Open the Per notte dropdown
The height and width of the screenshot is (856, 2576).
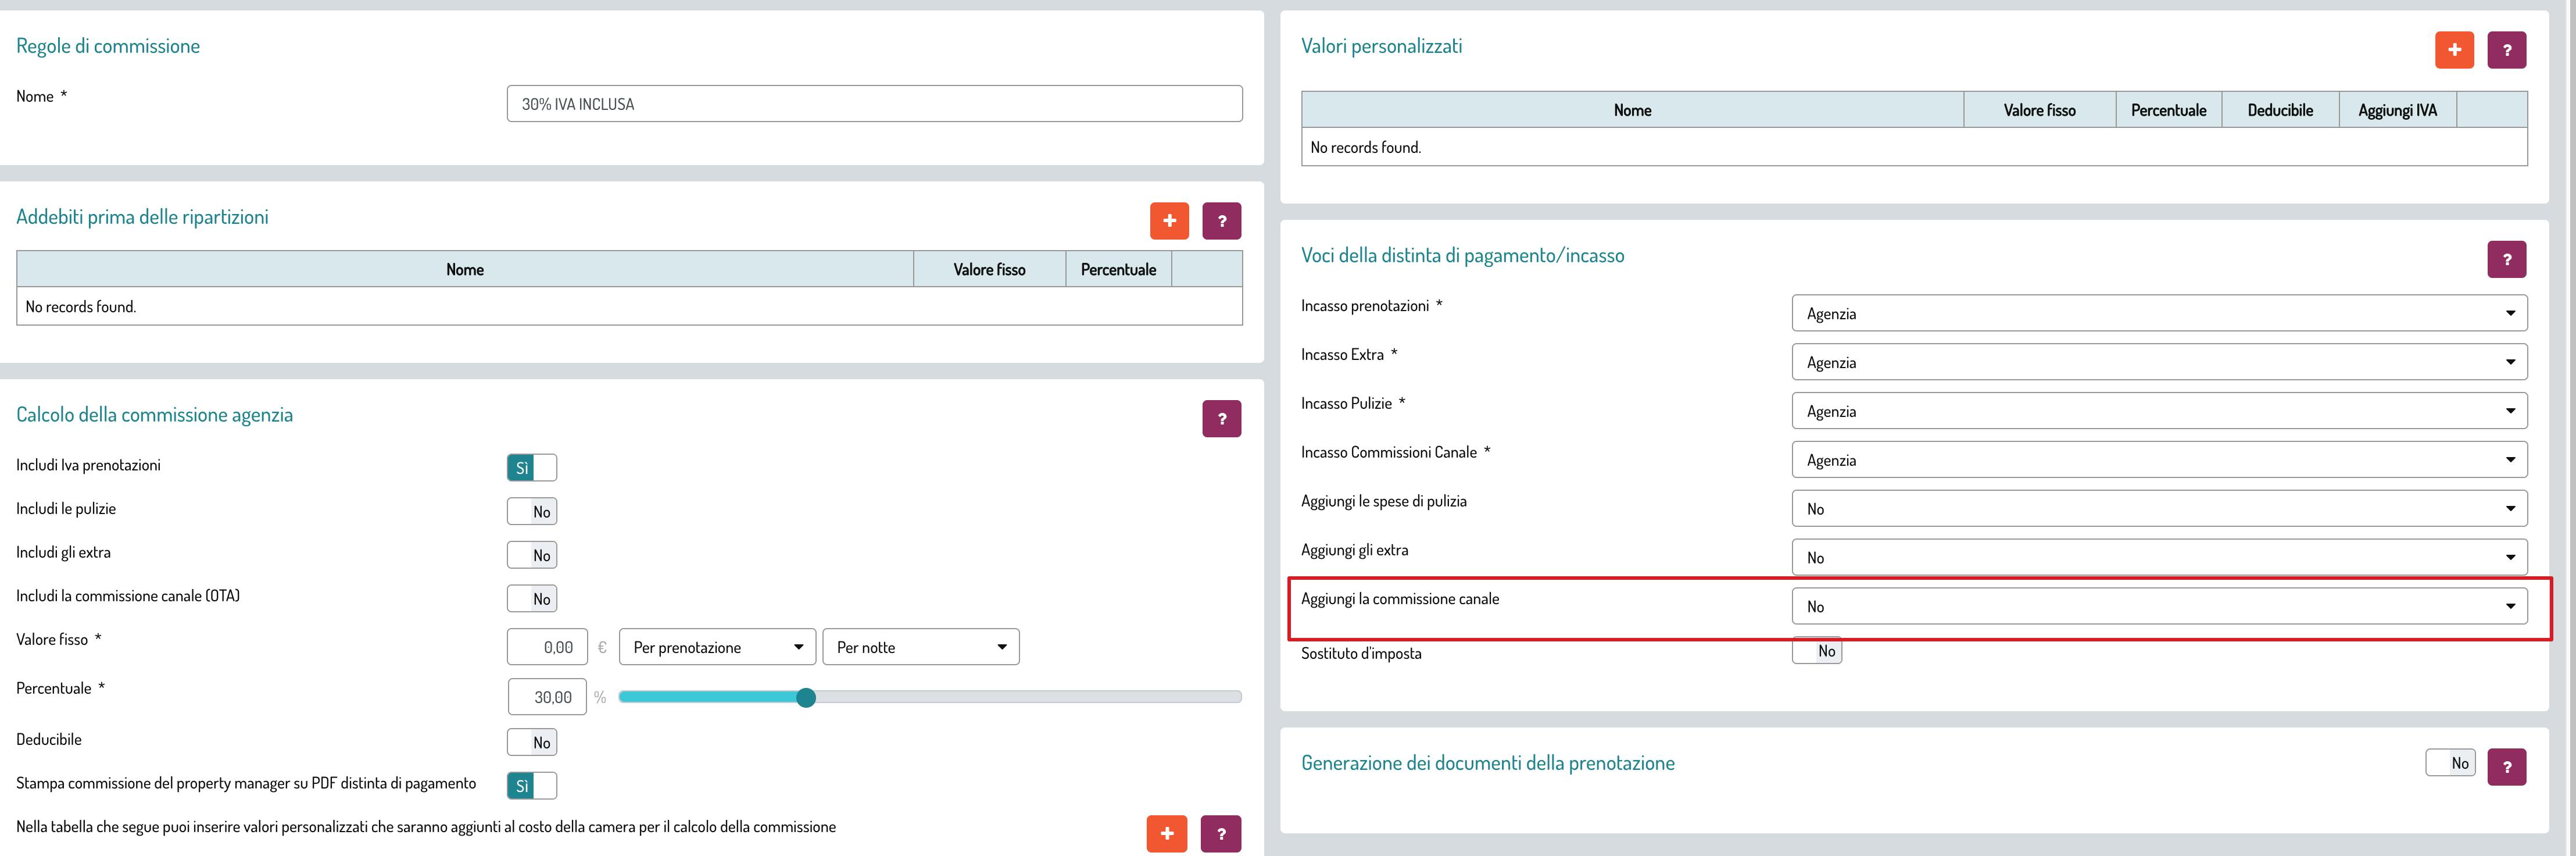pos(920,647)
